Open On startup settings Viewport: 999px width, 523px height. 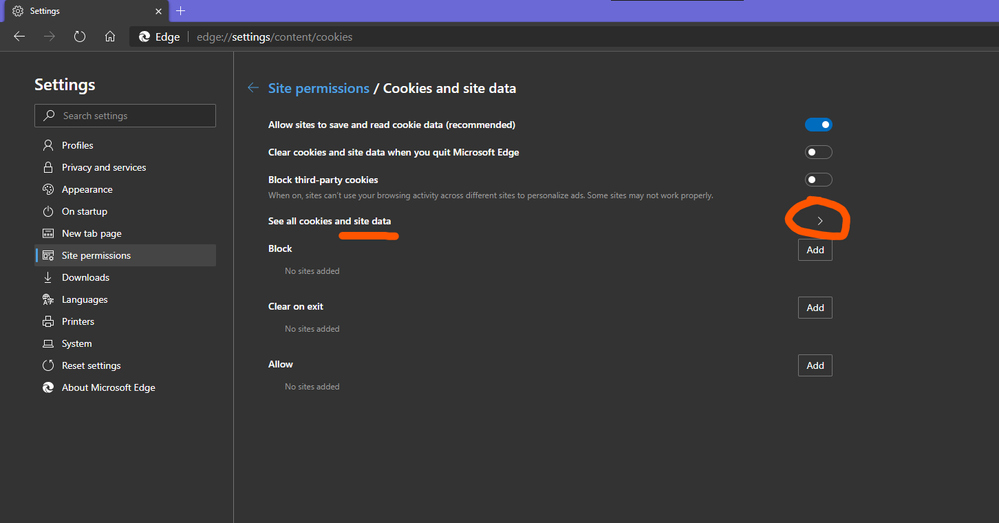coord(125,211)
